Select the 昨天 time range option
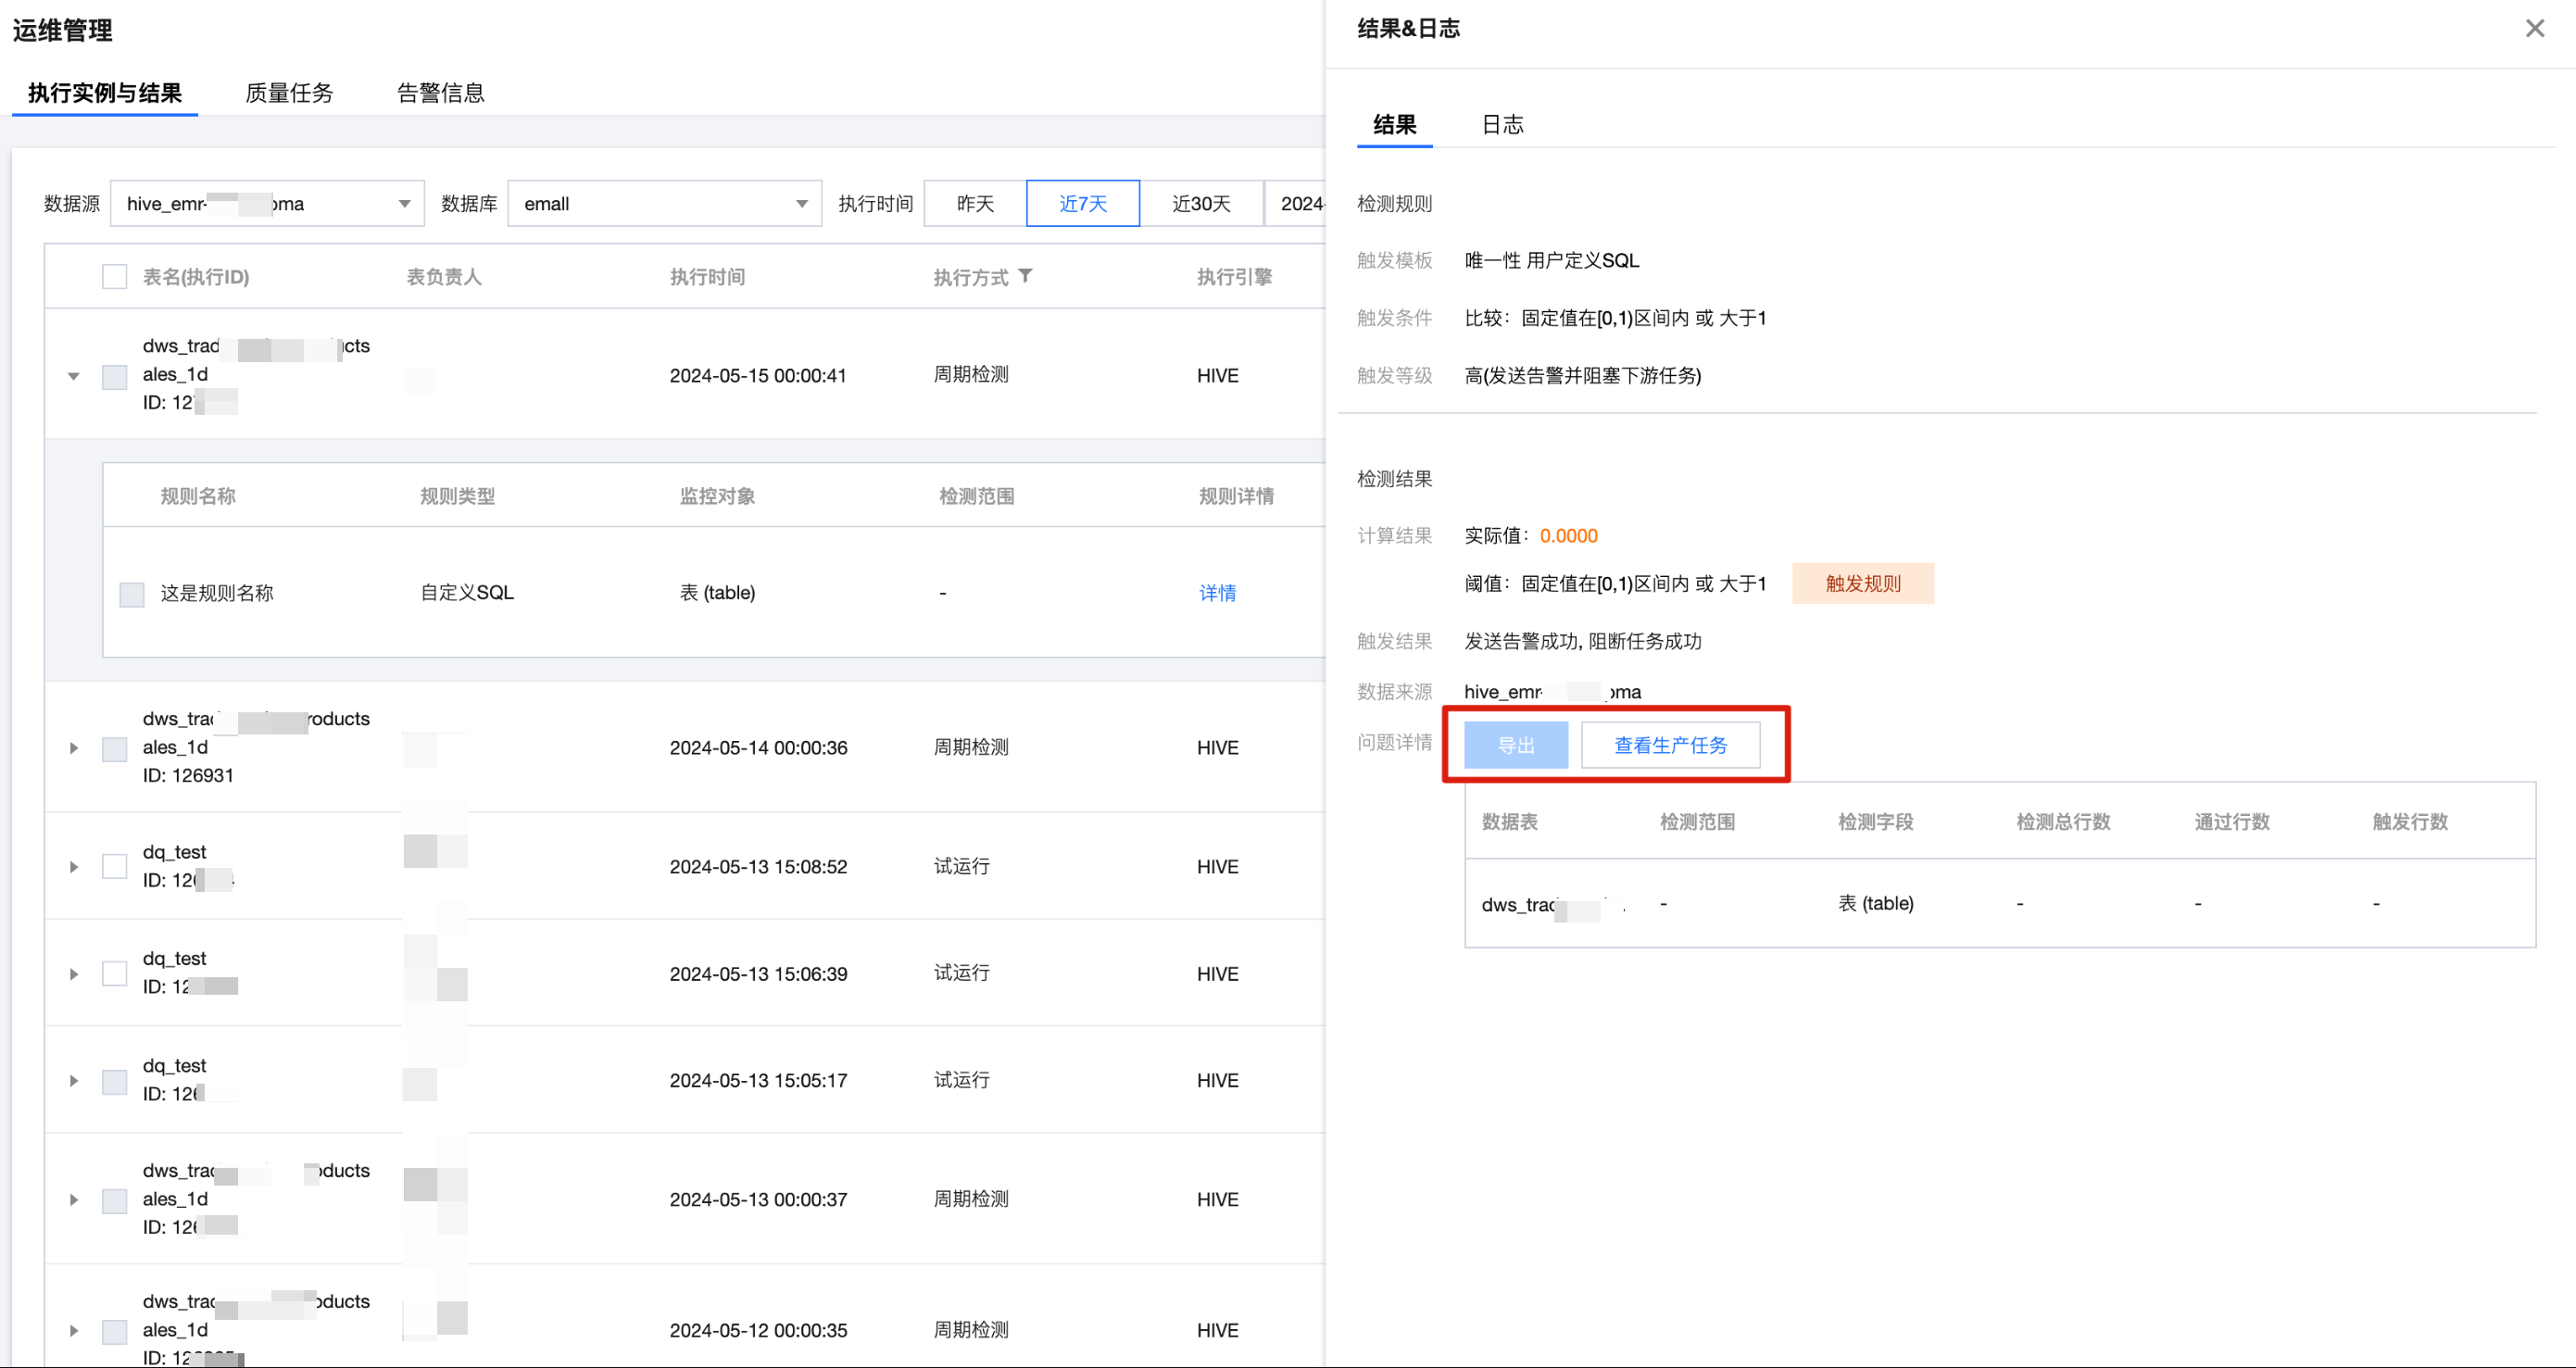This screenshot has width=2576, height=1368. tap(975, 204)
